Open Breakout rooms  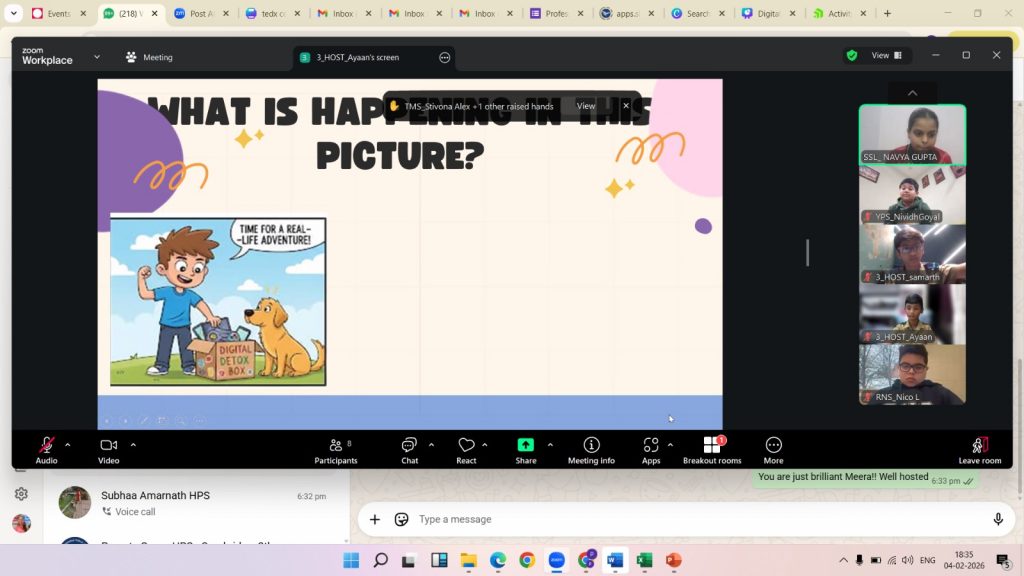[x=712, y=449]
